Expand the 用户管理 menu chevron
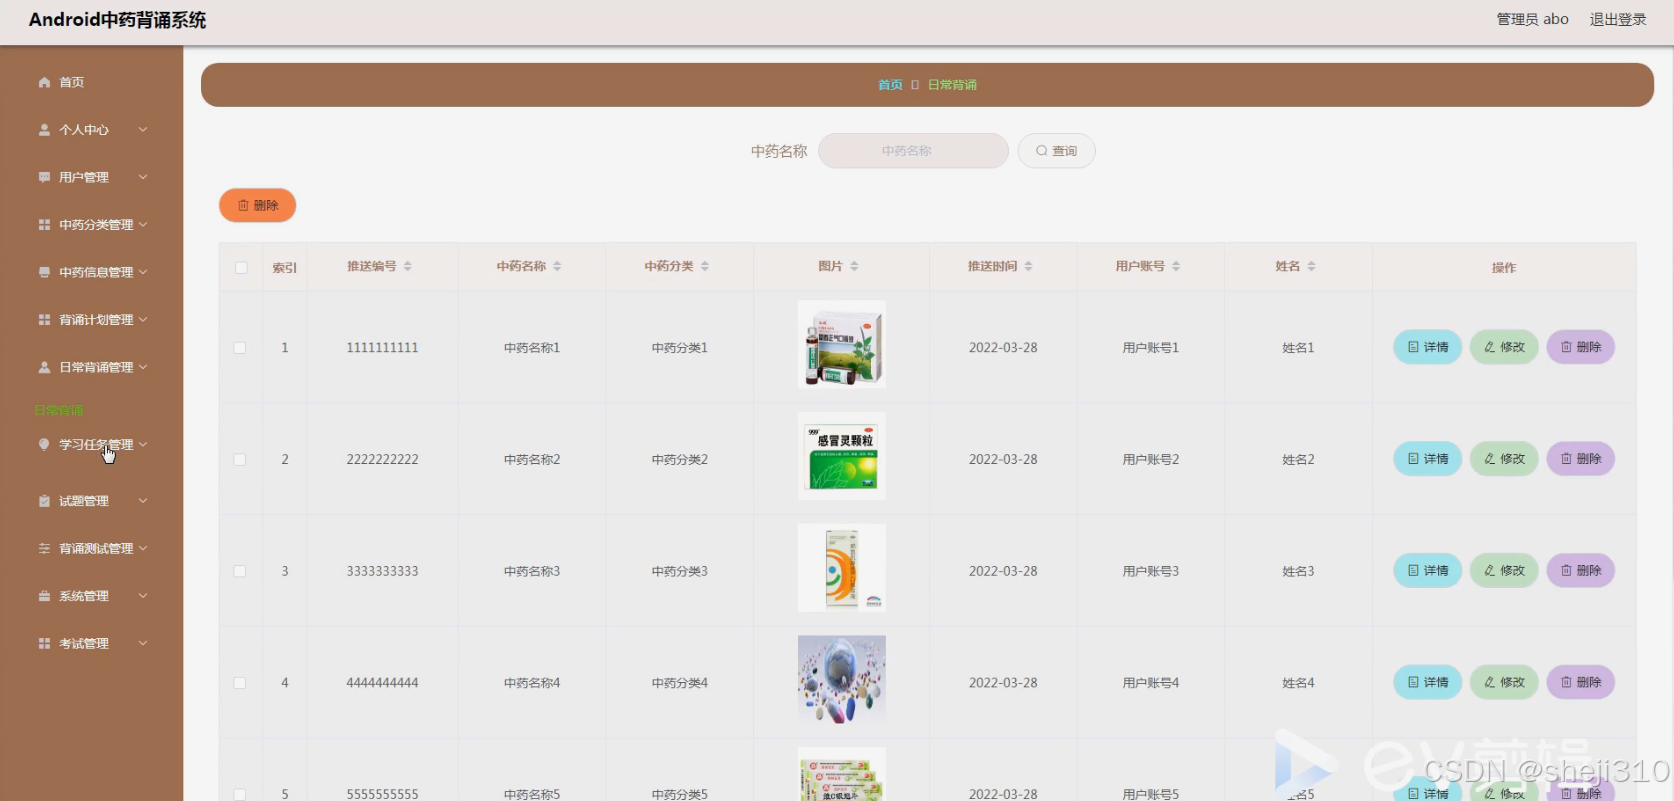Viewport: 1674px width, 801px height. pos(143,177)
